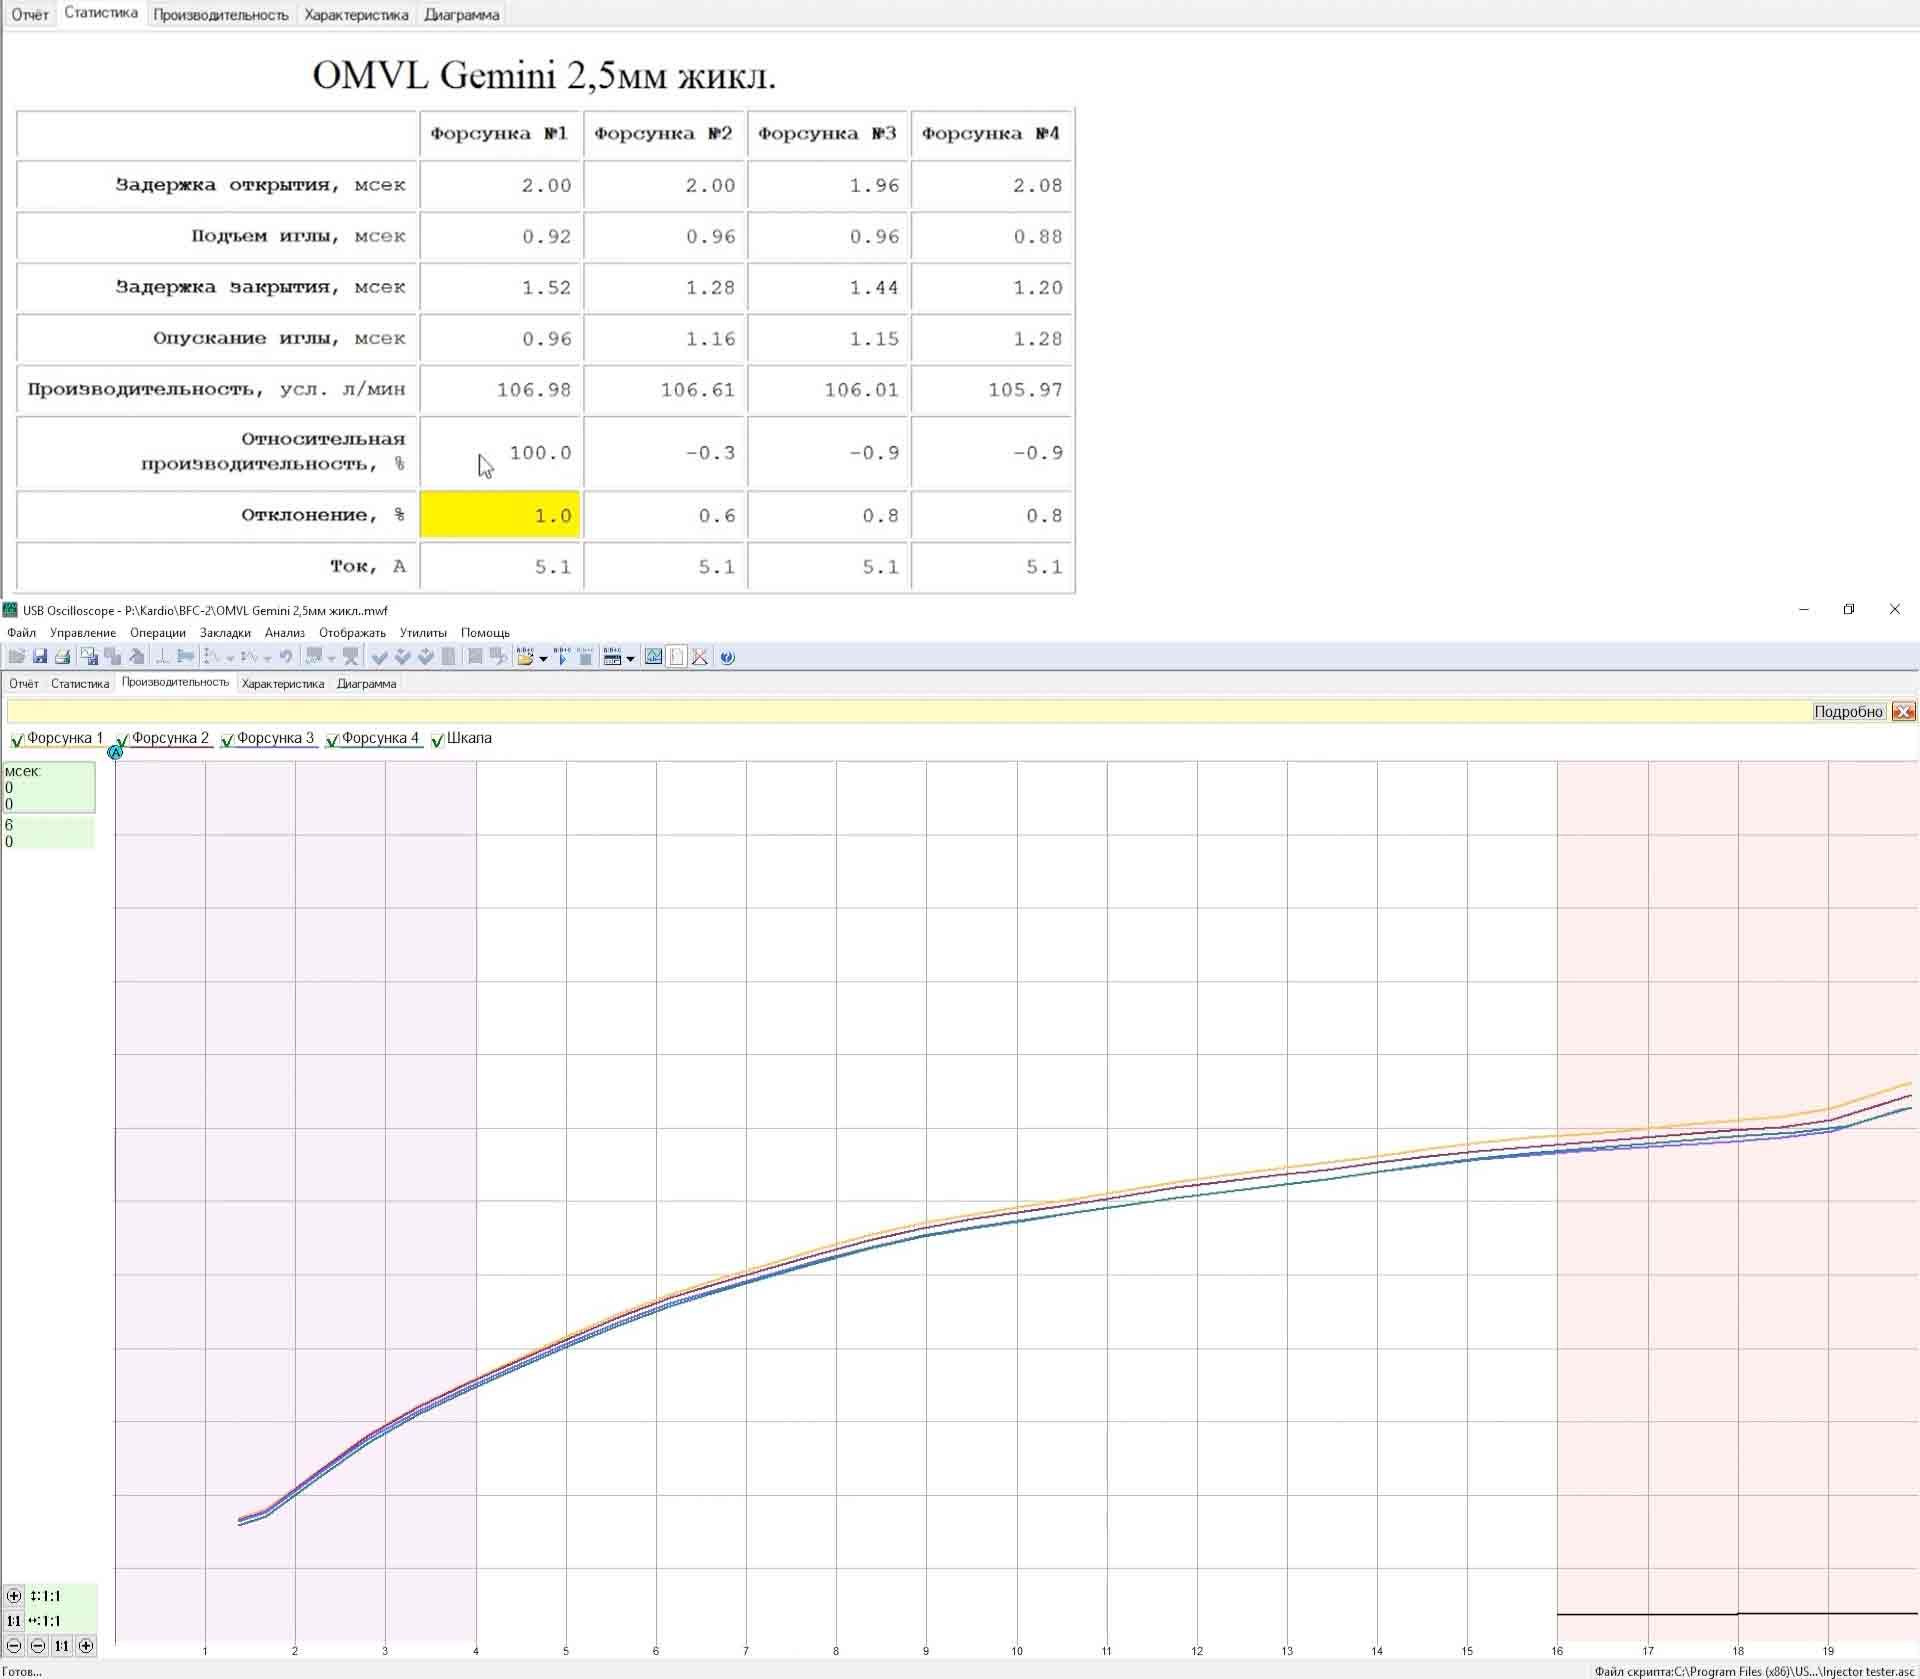
Task: Click the vertical 1:1 scale icon
Action: [14, 1621]
